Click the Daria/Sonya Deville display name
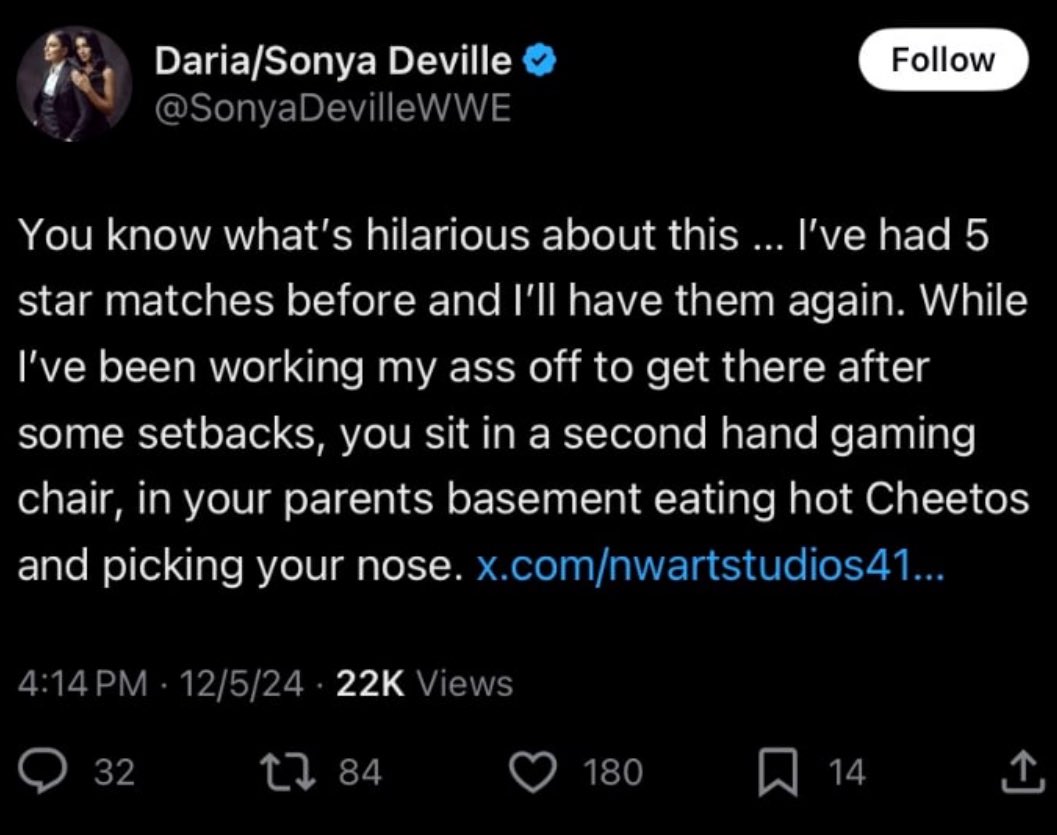The height and width of the screenshot is (835, 1057). pyautogui.click(x=333, y=61)
